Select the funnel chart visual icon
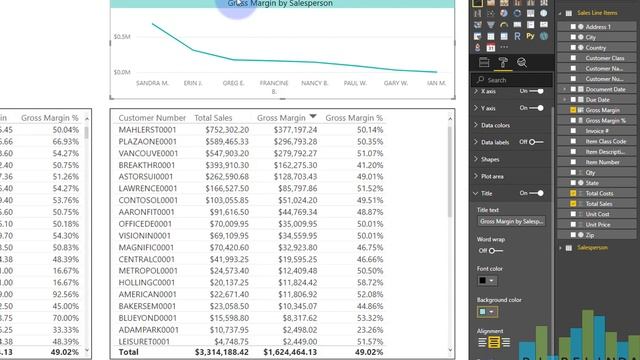This screenshot has width=640, height=360. click(x=491, y=24)
